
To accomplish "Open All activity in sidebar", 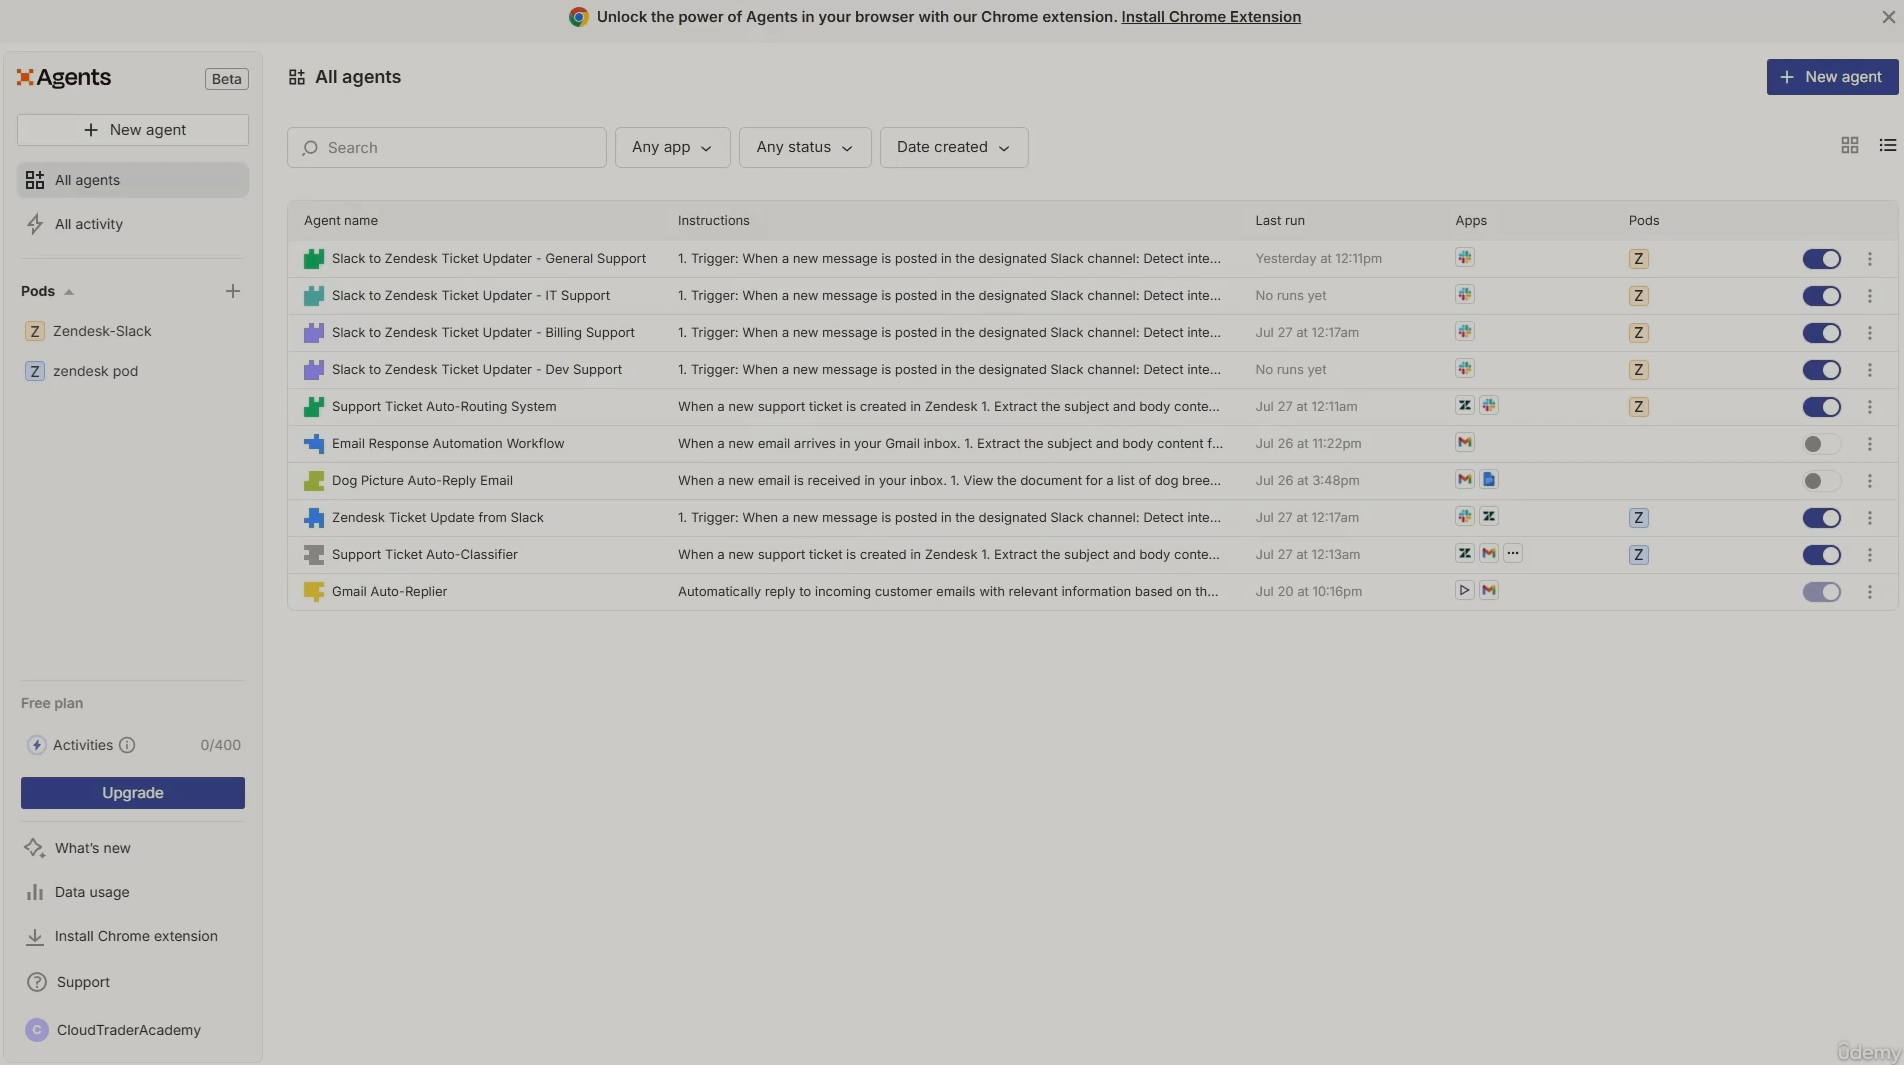I will tap(133, 224).
